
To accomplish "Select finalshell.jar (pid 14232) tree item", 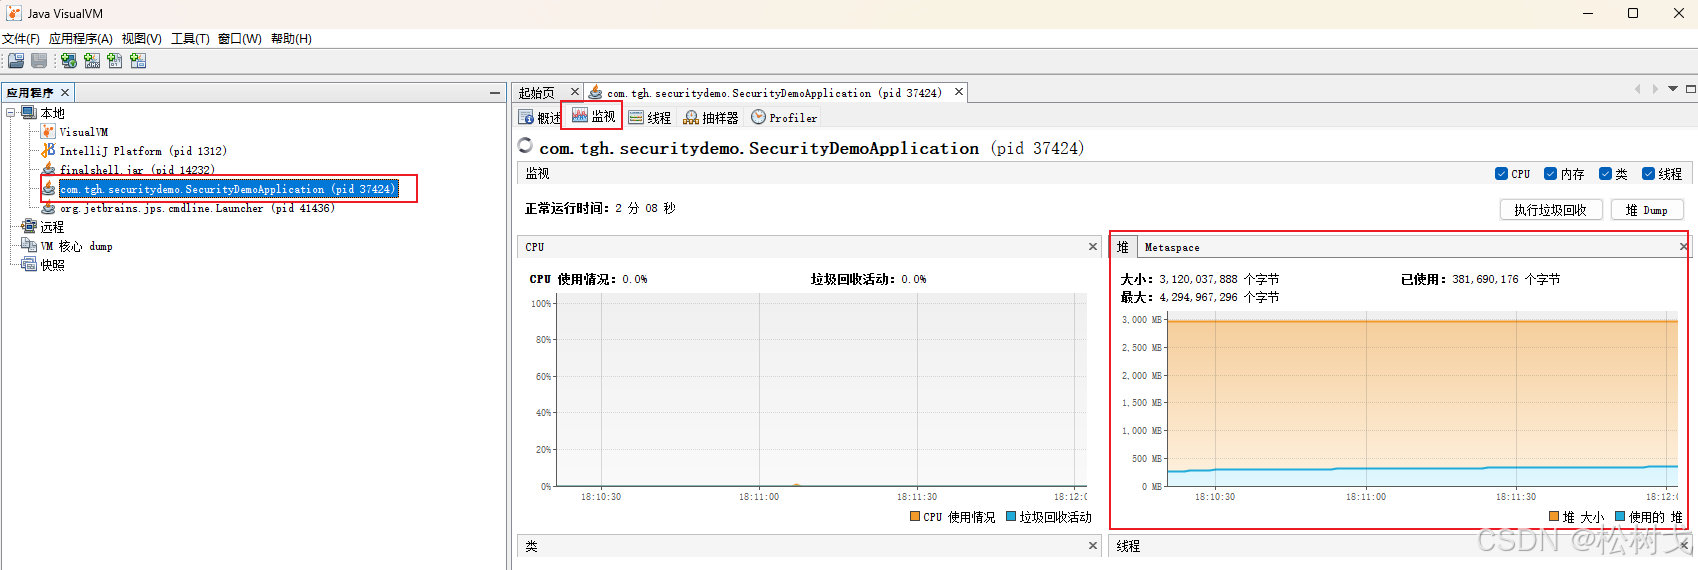I will (x=137, y=170).
